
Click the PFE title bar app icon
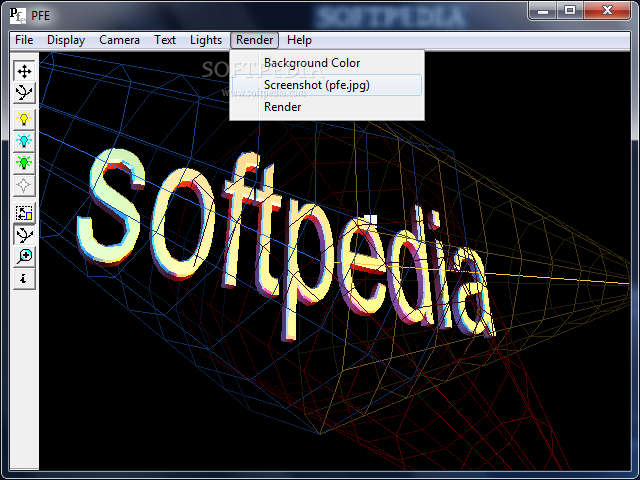(18, 15)
